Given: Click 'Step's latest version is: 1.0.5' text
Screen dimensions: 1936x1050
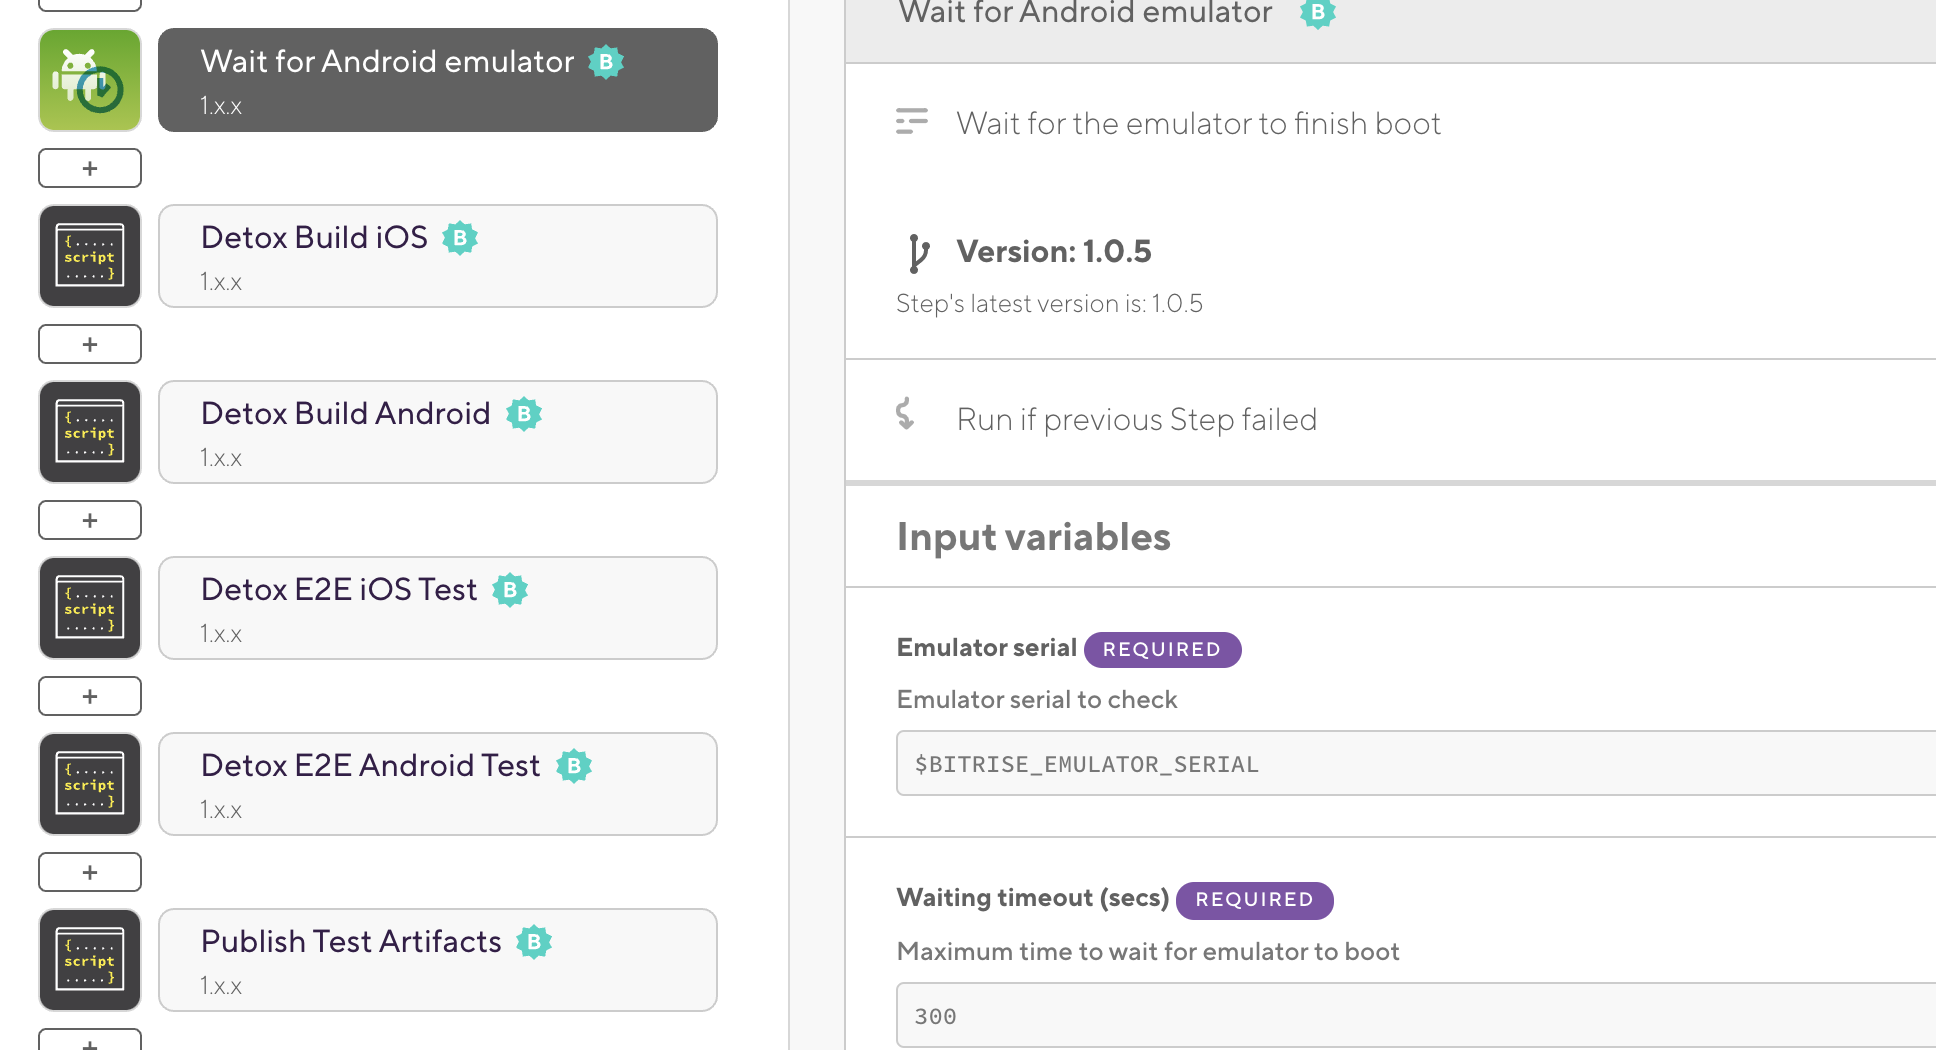Looking at the screenshot, I should click(1049, 303).
